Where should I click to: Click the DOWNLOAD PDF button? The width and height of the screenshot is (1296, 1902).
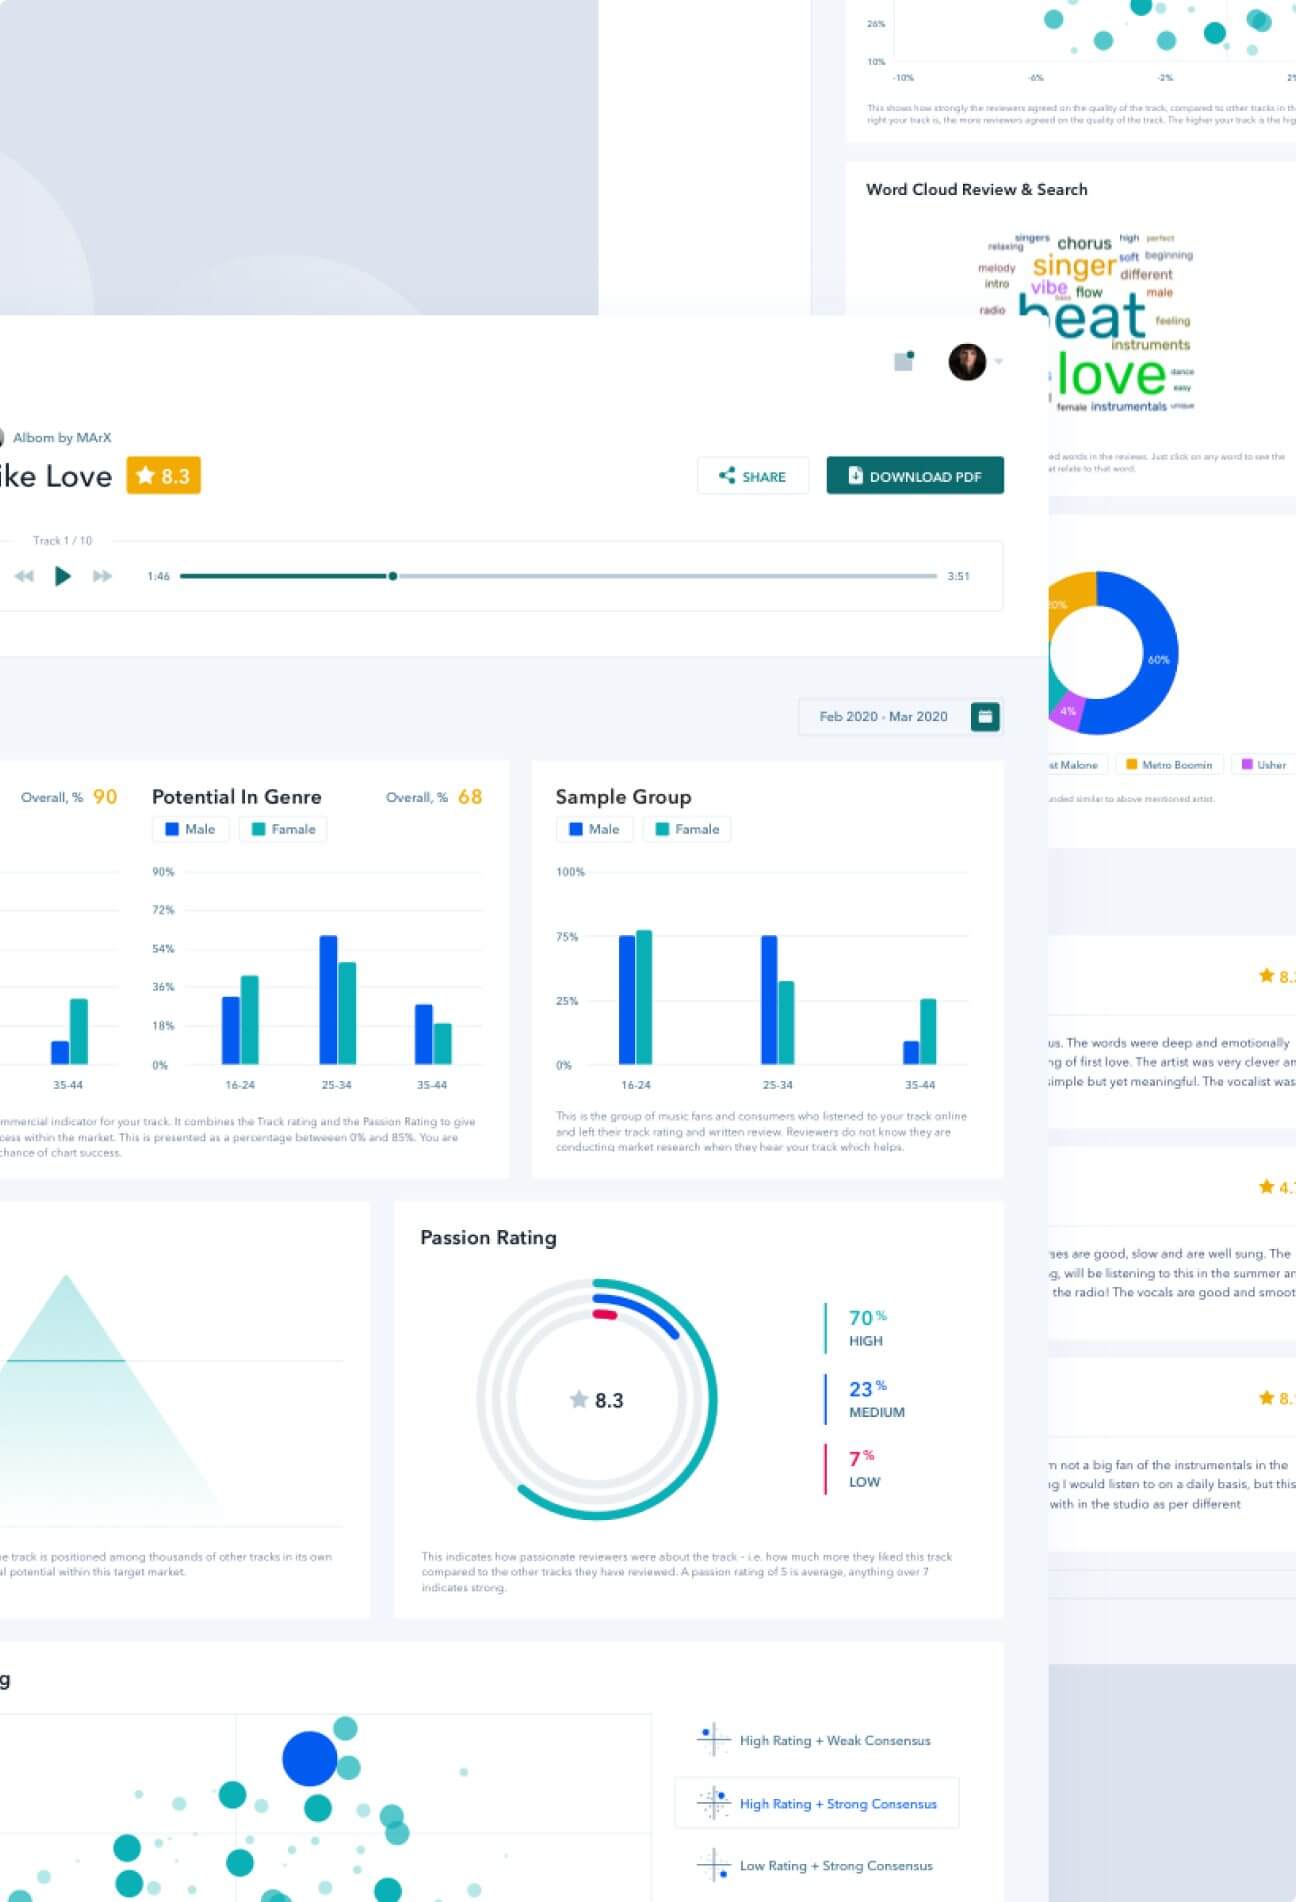[x=915, y=476]
